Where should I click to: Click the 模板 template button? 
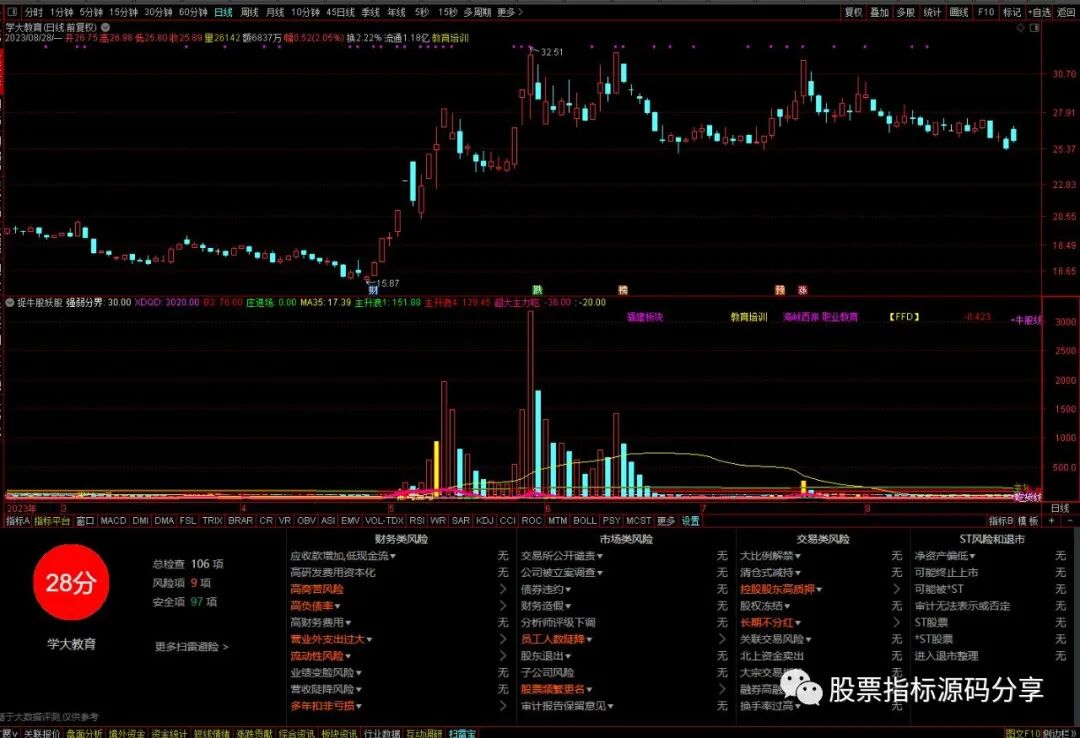tap(1028, 521)
